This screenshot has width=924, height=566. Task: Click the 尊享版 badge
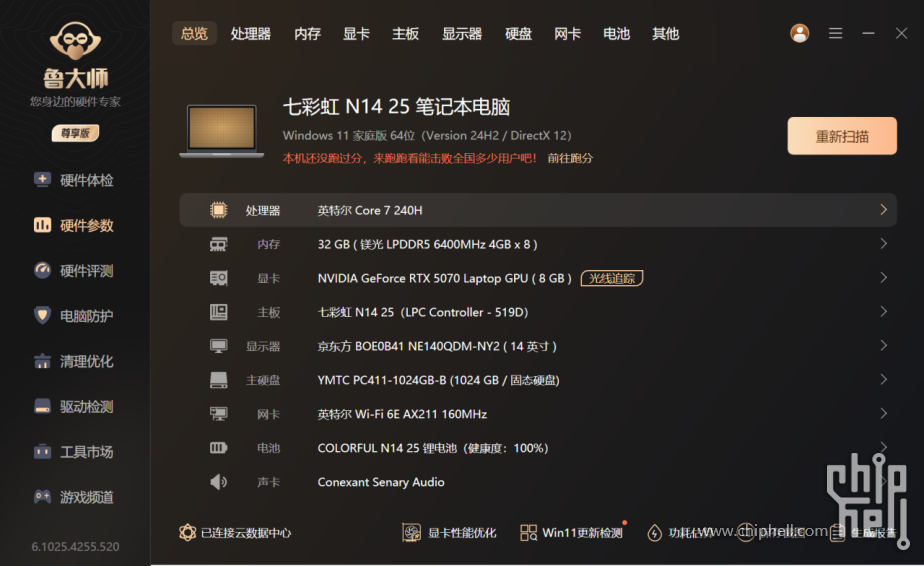[75, 133]
